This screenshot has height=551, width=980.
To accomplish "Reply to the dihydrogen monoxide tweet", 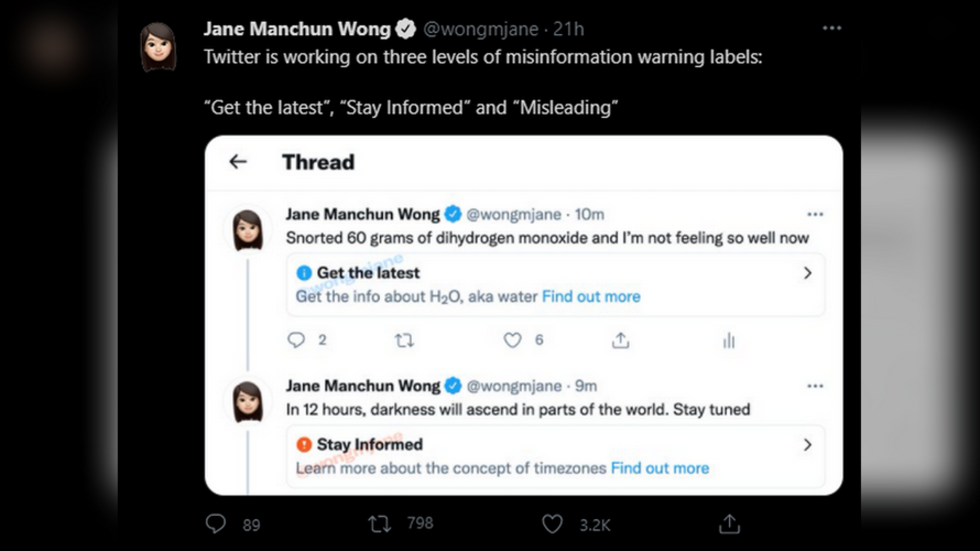I will coord(296,340).
